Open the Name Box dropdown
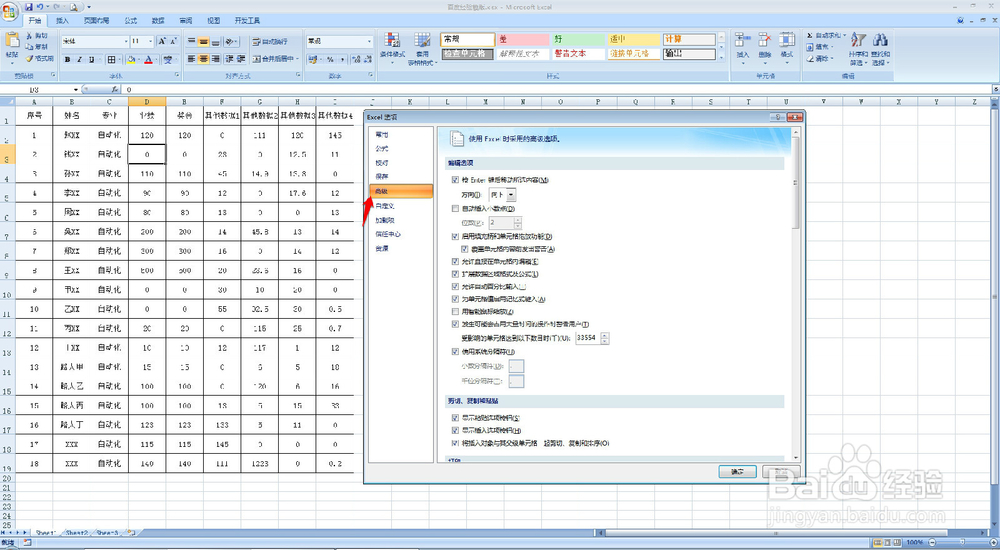The width and height of the screenshot is (1000, 550). tap(76, 90)
